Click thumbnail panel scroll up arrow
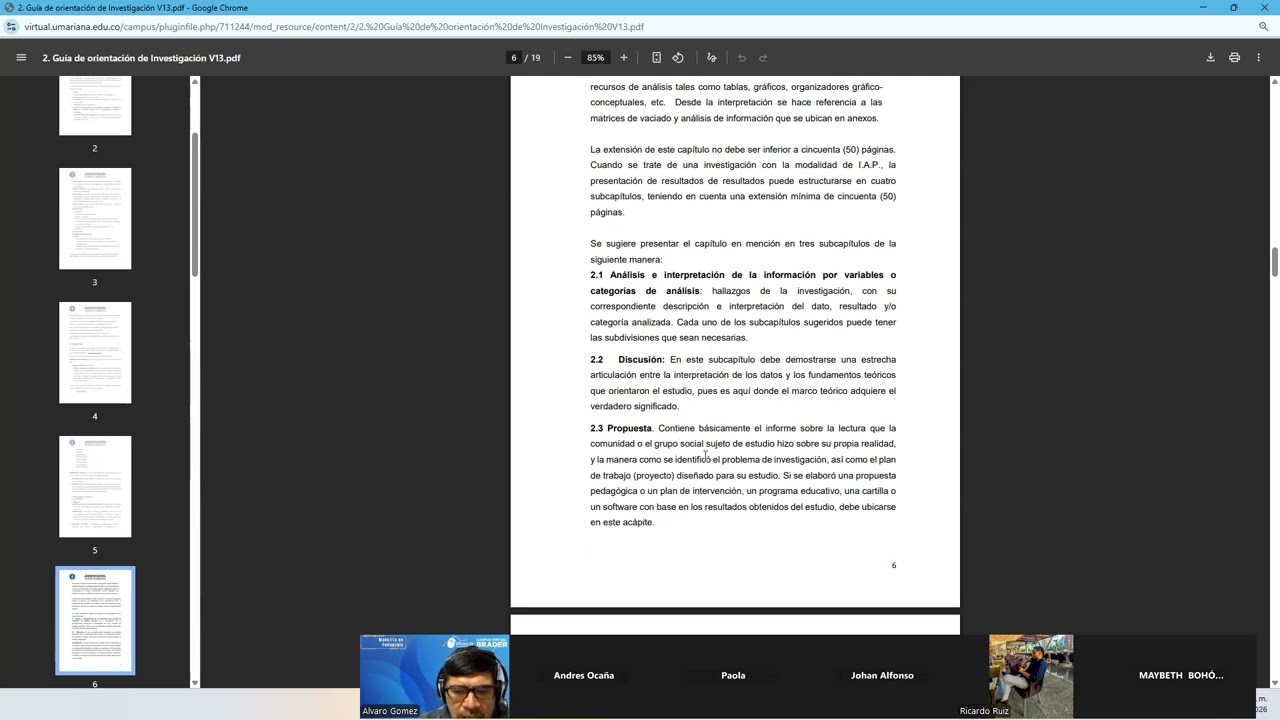 tap(195, 81)
